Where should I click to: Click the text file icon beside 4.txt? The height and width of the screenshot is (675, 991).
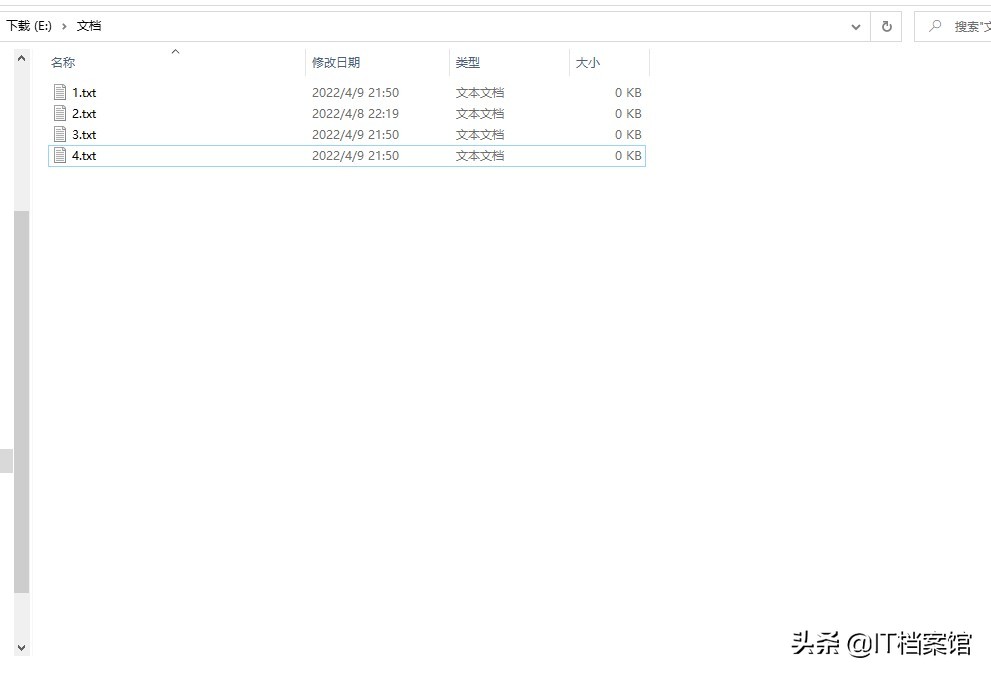pyautogui.click(x=60, y=155)
